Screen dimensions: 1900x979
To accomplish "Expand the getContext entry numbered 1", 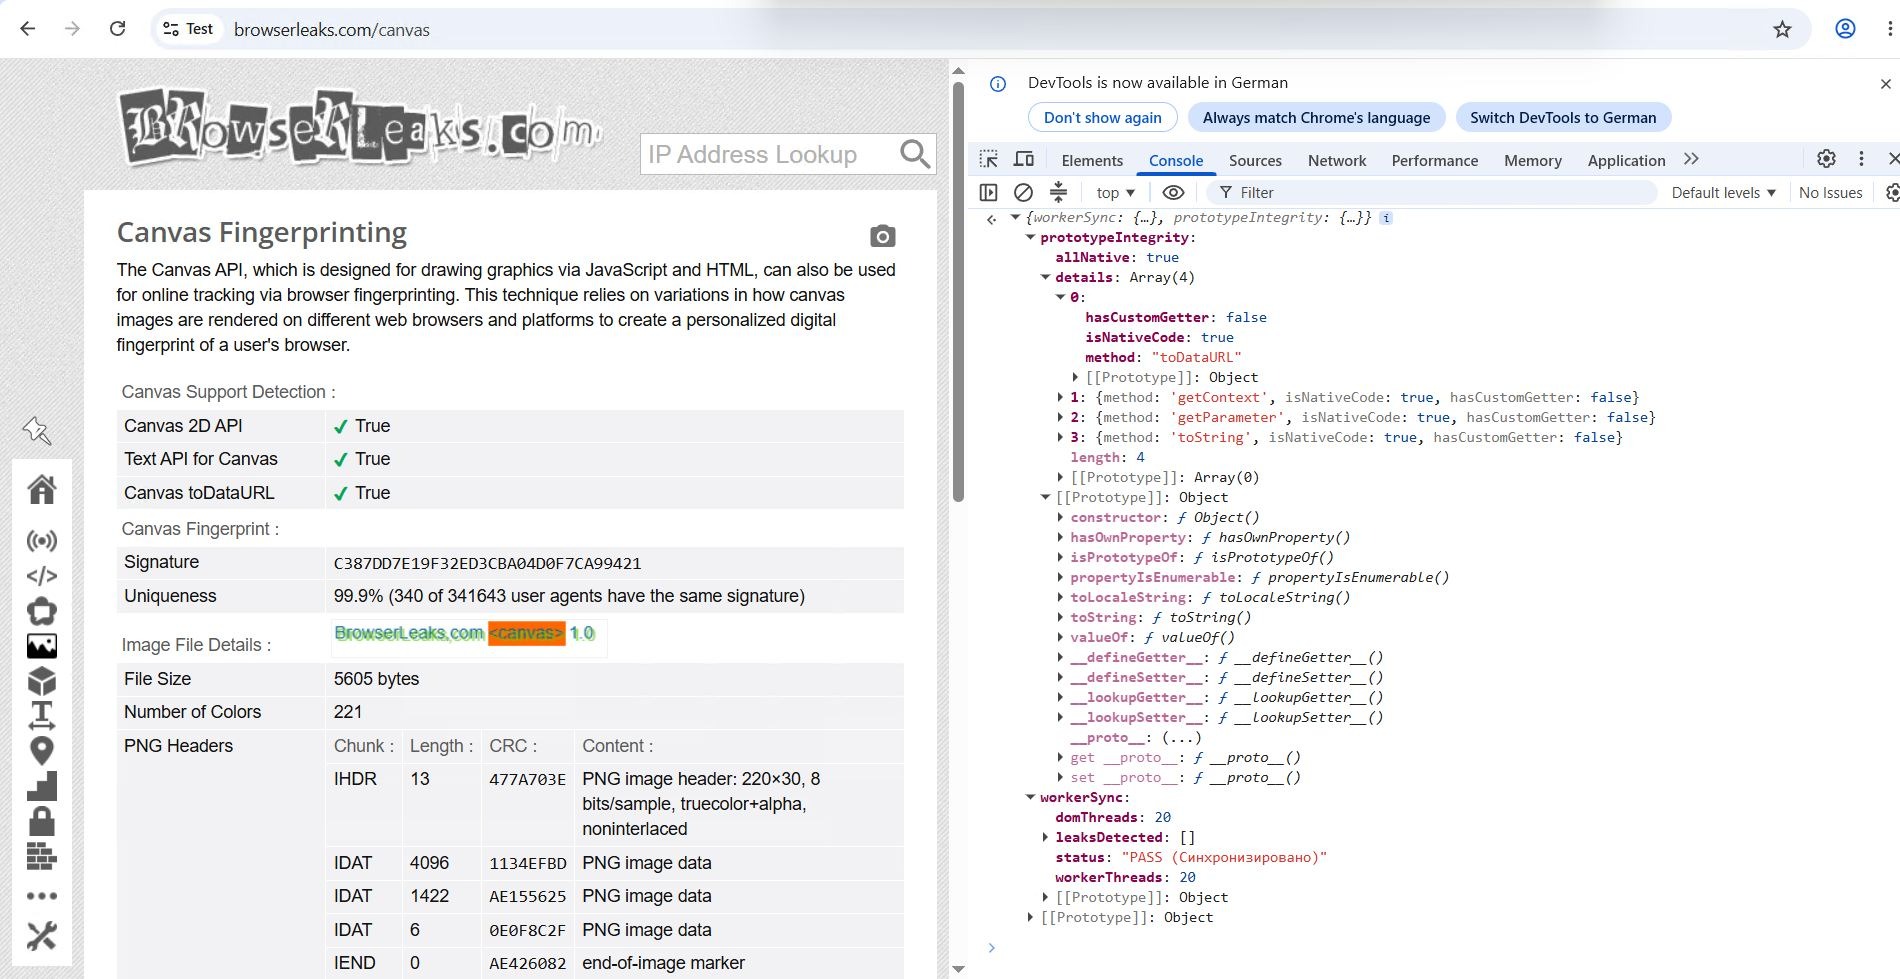I will click(x=1061, y=397).
